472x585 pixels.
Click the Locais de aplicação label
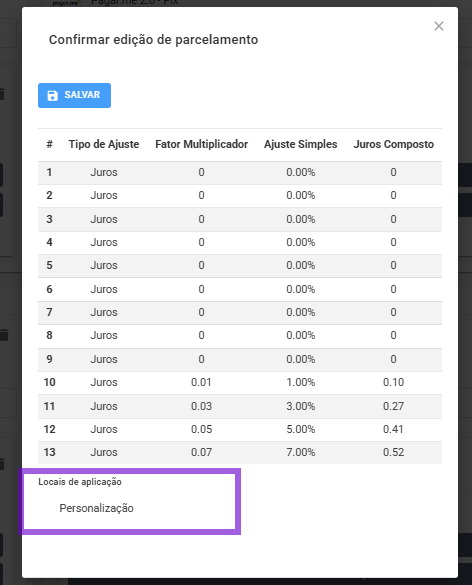point(80,482)
